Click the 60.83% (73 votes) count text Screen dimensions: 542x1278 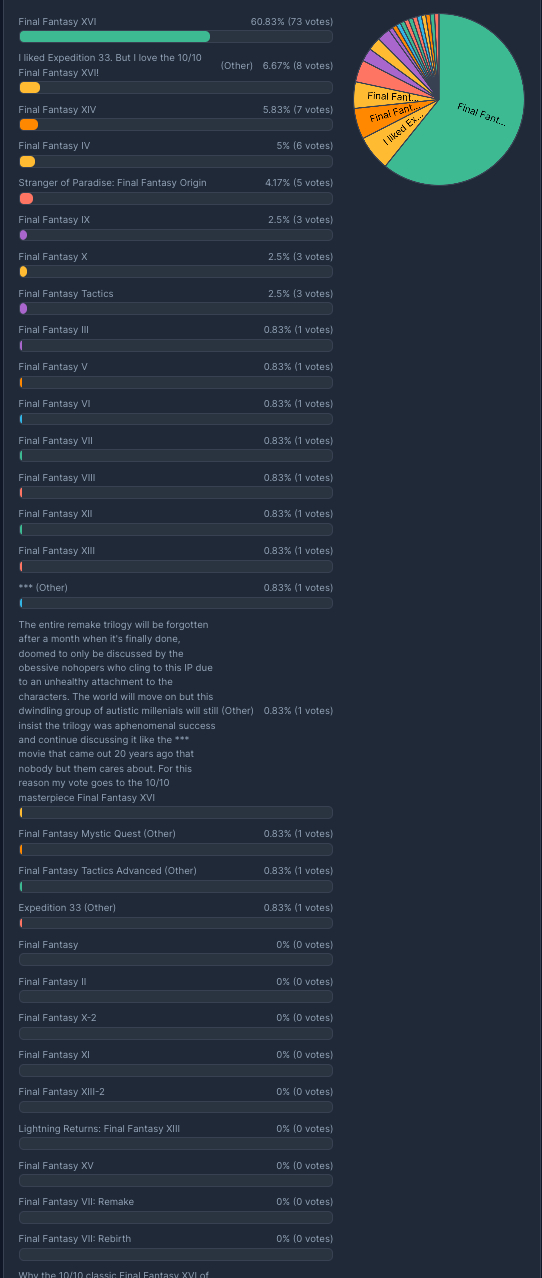click(x=292, y=21)
